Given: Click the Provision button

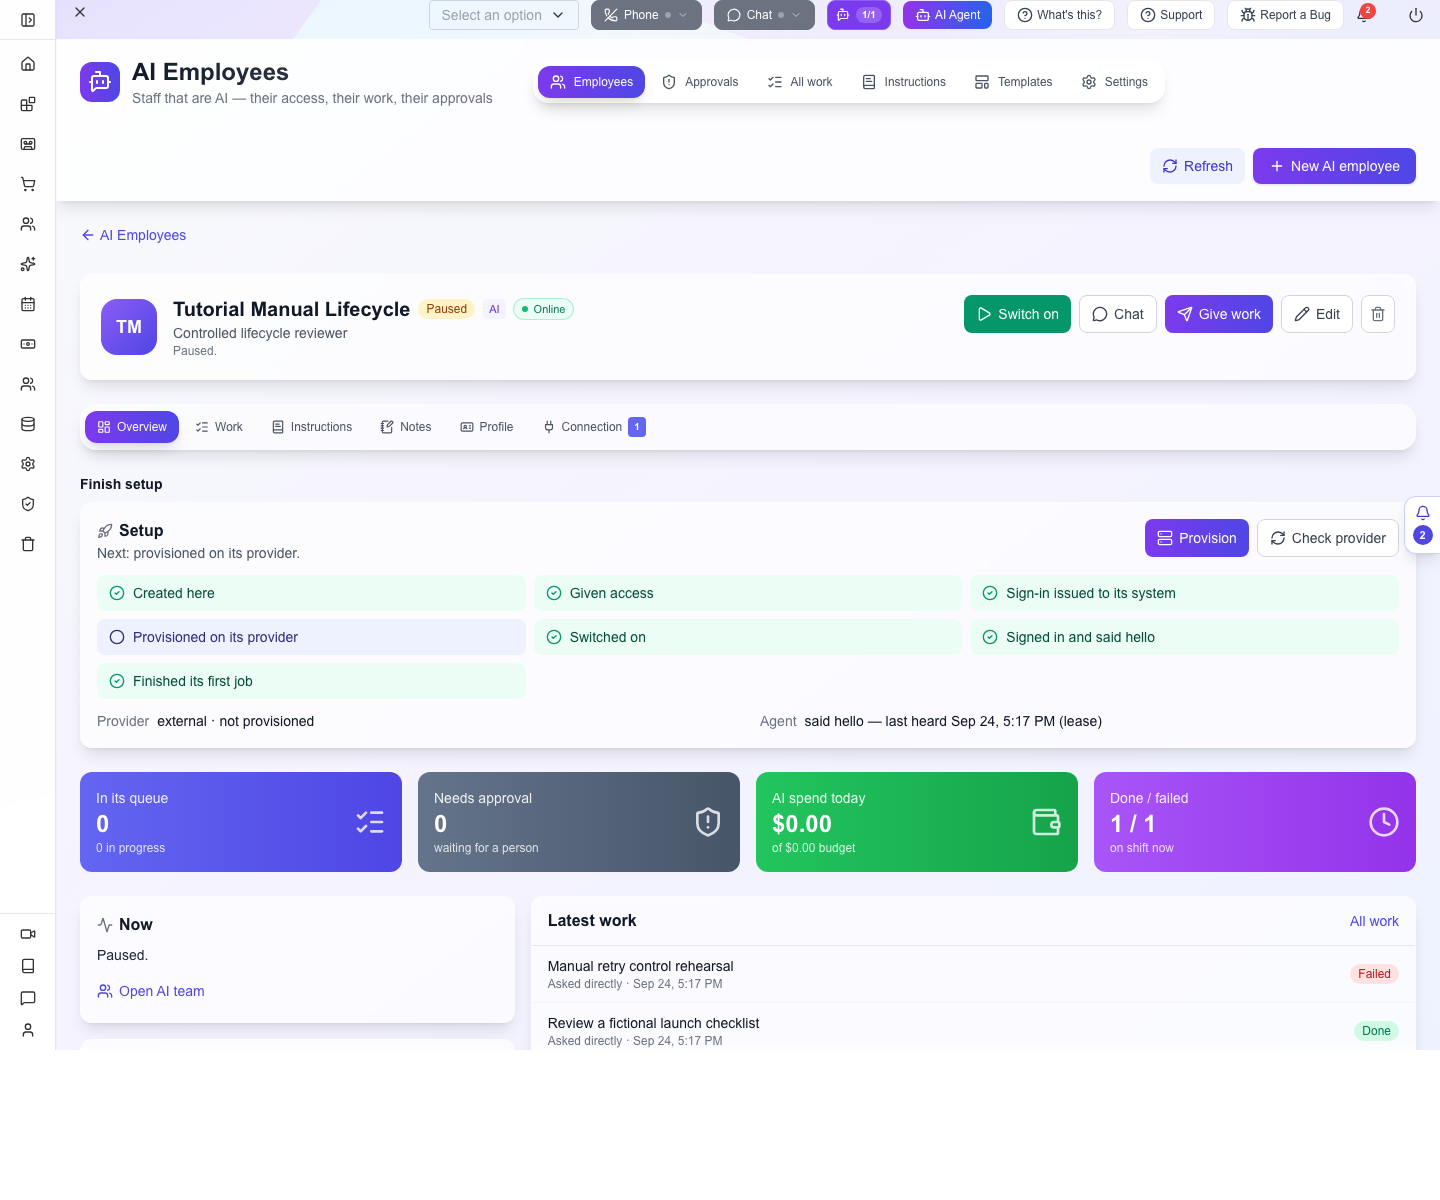Looking at the screenshot, I should click(x=1197, y=538).
